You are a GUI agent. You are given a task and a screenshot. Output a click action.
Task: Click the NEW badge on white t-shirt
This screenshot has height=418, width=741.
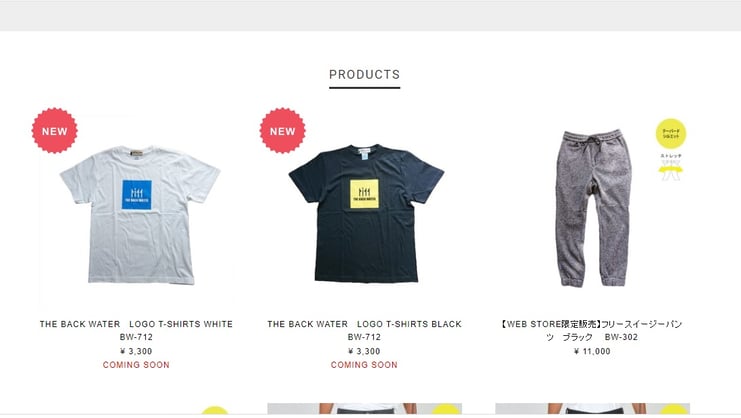pyautogui.click(x=54, y=131)
